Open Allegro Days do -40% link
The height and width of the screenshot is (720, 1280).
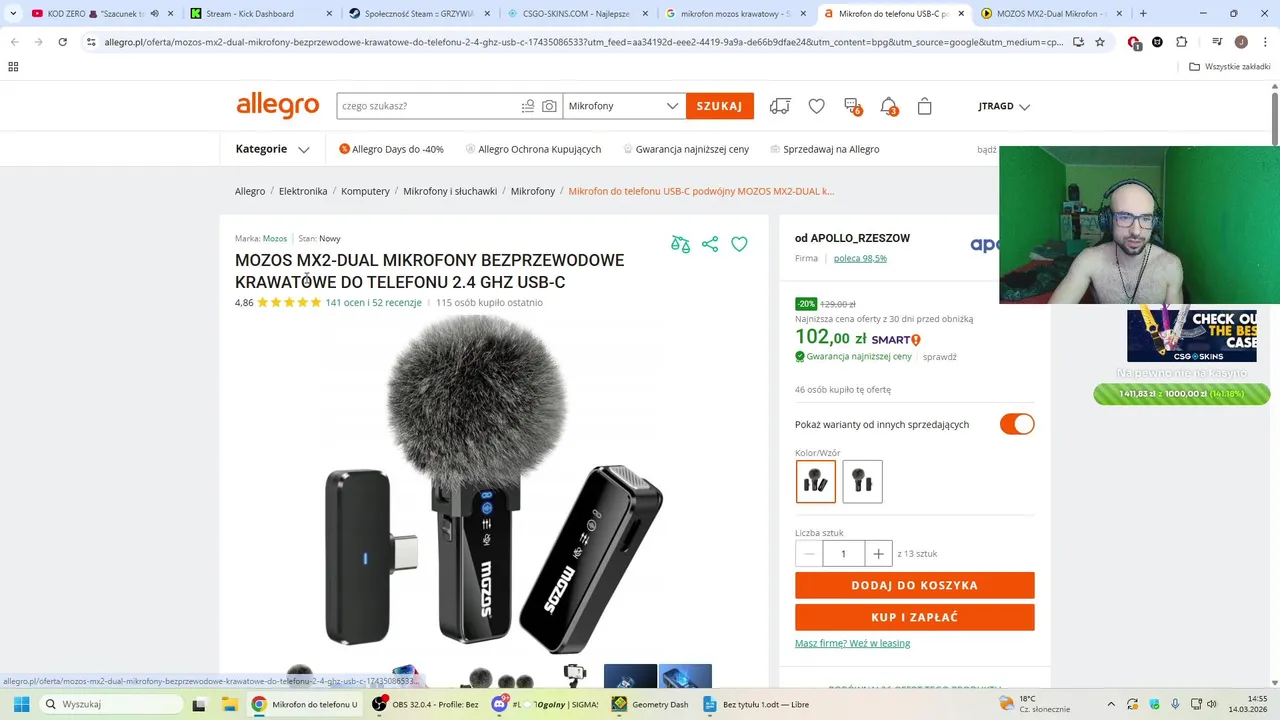(391, 149)
